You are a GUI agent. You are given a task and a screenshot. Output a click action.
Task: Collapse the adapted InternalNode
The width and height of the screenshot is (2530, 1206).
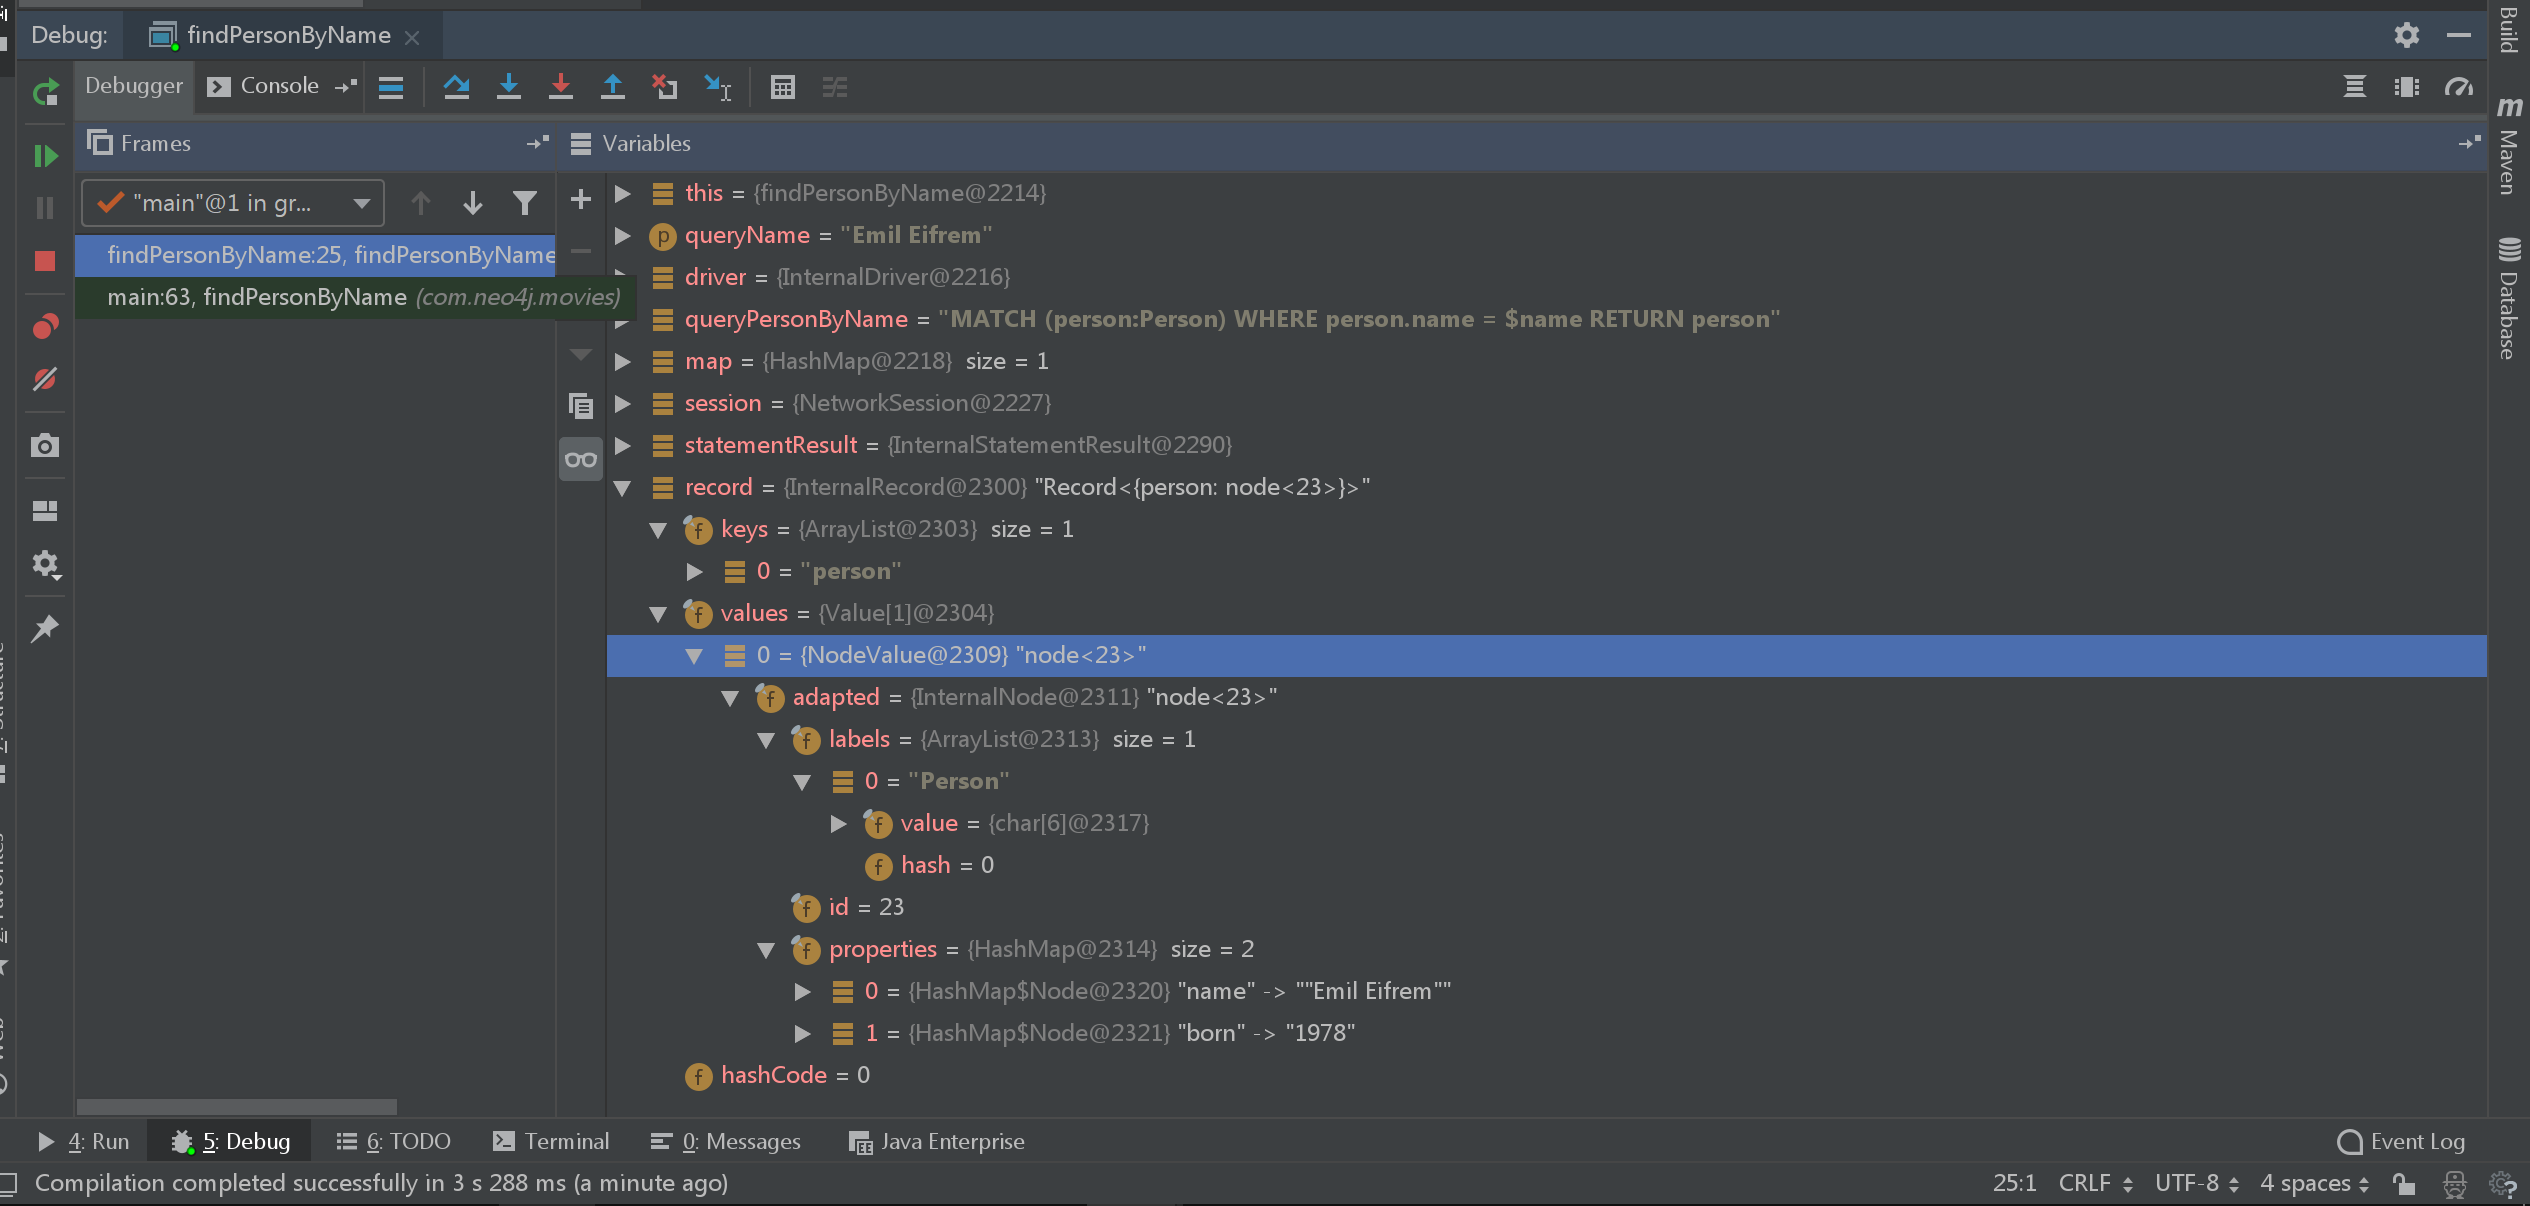[x=730, y=698]
